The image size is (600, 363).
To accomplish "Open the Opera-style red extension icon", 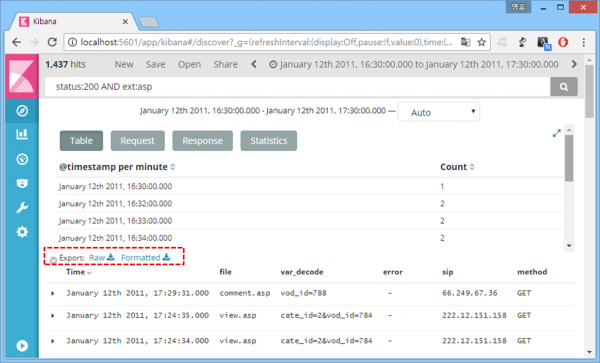I will click(x=563, y=42).
